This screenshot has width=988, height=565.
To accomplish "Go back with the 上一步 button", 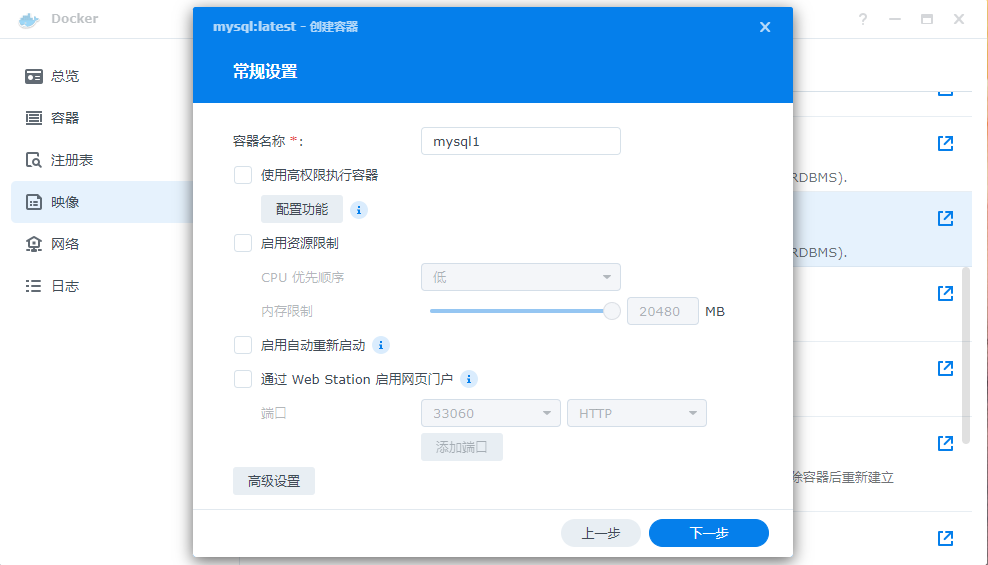I will (x=601, y=533).
